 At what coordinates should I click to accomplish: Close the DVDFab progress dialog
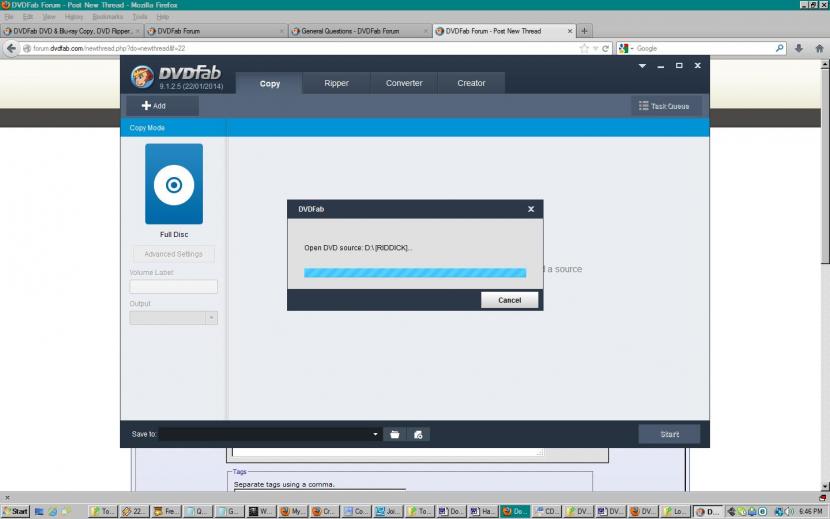[x=531, y=209]
